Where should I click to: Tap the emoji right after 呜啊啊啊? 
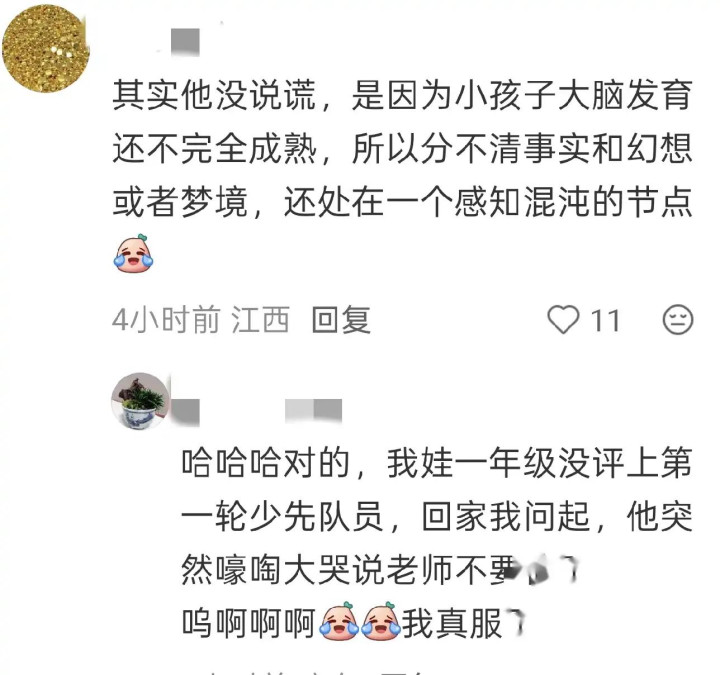[x=339, y=621]
